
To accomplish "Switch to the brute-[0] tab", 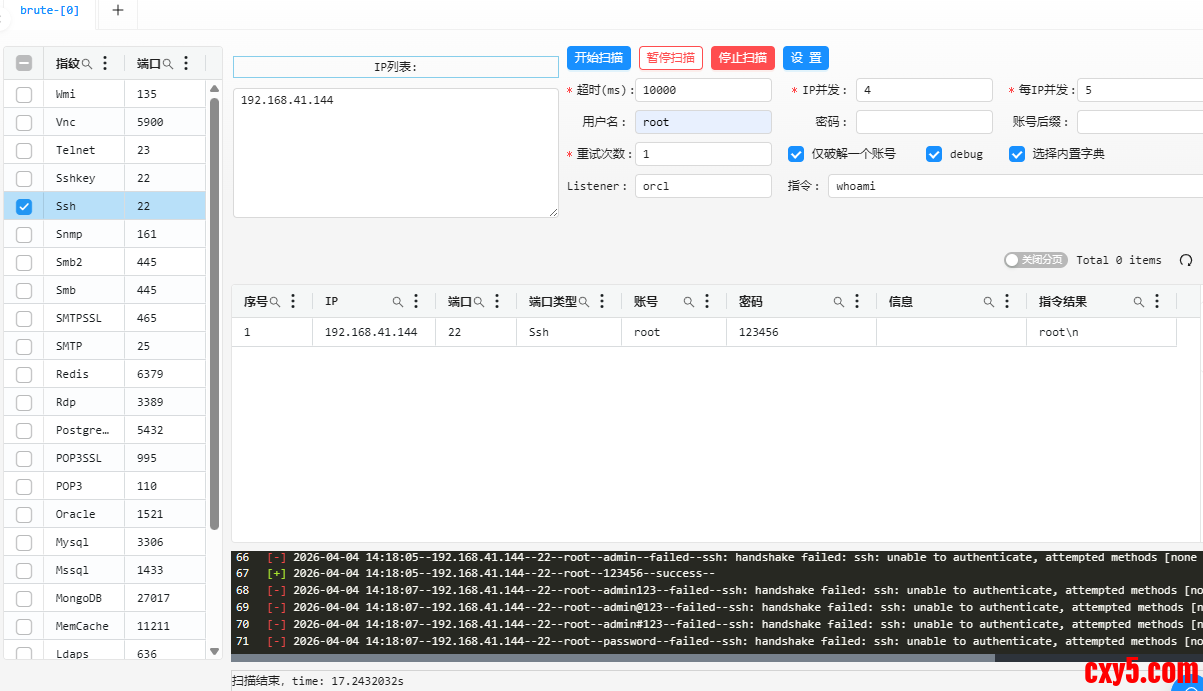I will pos(49,10).
